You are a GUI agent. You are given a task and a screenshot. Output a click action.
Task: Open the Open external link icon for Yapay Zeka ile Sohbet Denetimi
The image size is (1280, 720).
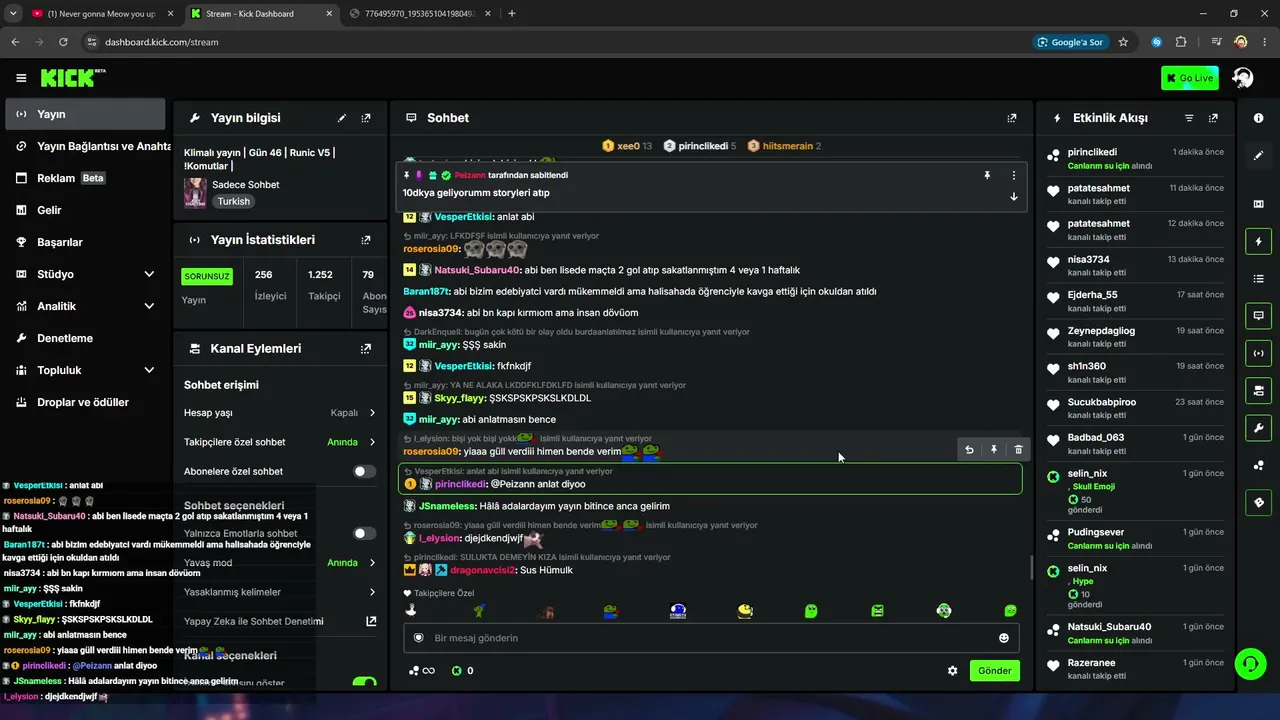tap(371, 621)
